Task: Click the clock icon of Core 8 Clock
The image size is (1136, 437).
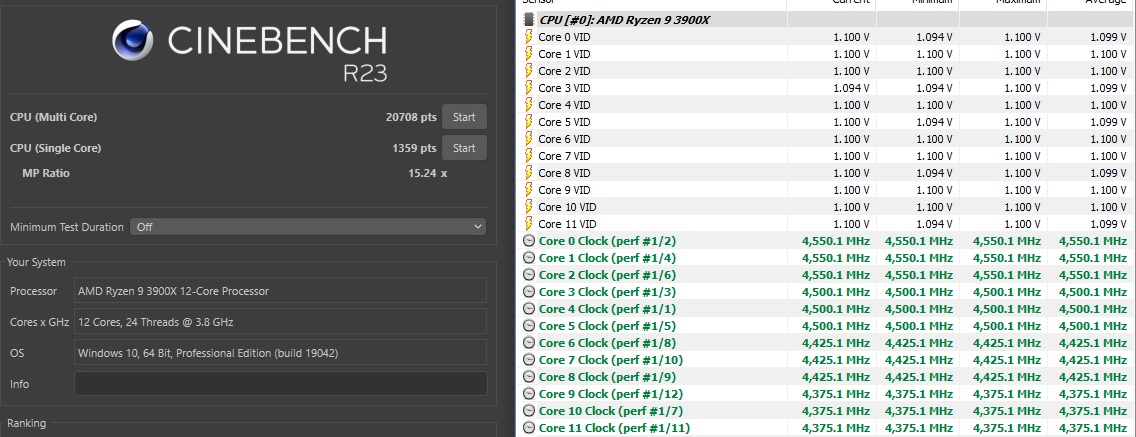Action: (529, 377)
